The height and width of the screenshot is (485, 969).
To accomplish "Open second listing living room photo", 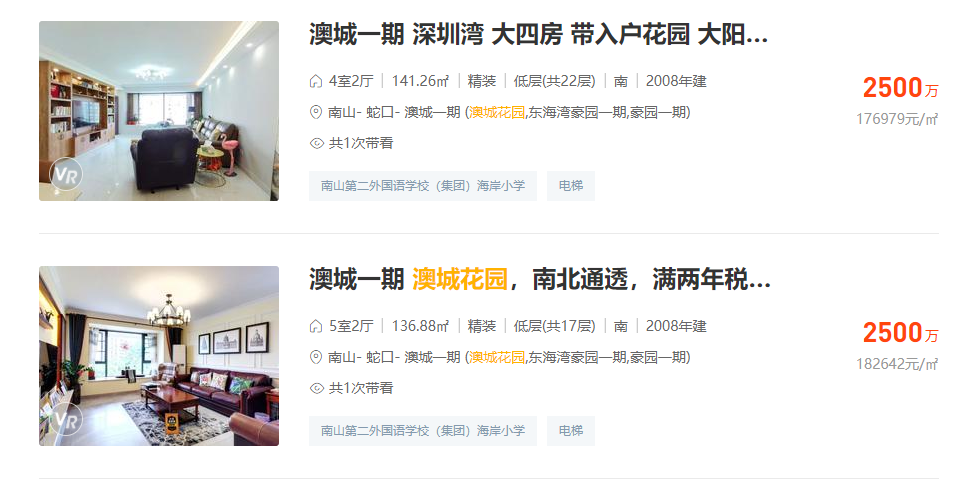I will [159, 356].
